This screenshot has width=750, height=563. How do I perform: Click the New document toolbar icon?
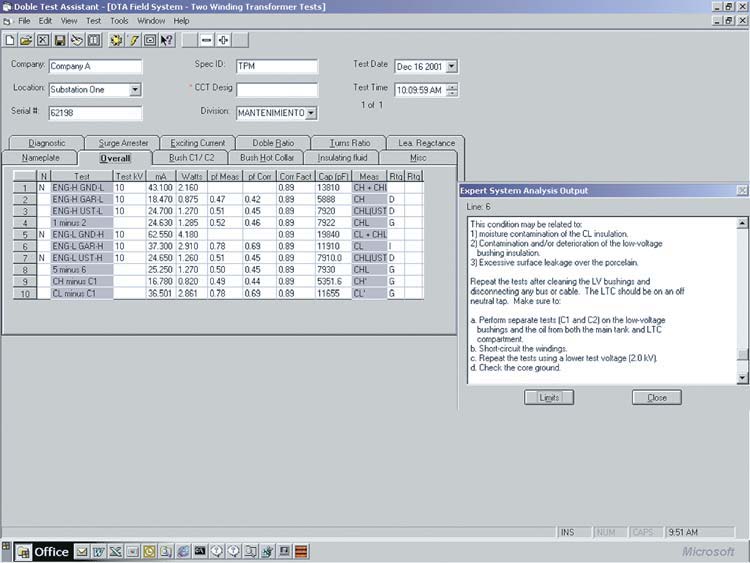pos(10,40)
